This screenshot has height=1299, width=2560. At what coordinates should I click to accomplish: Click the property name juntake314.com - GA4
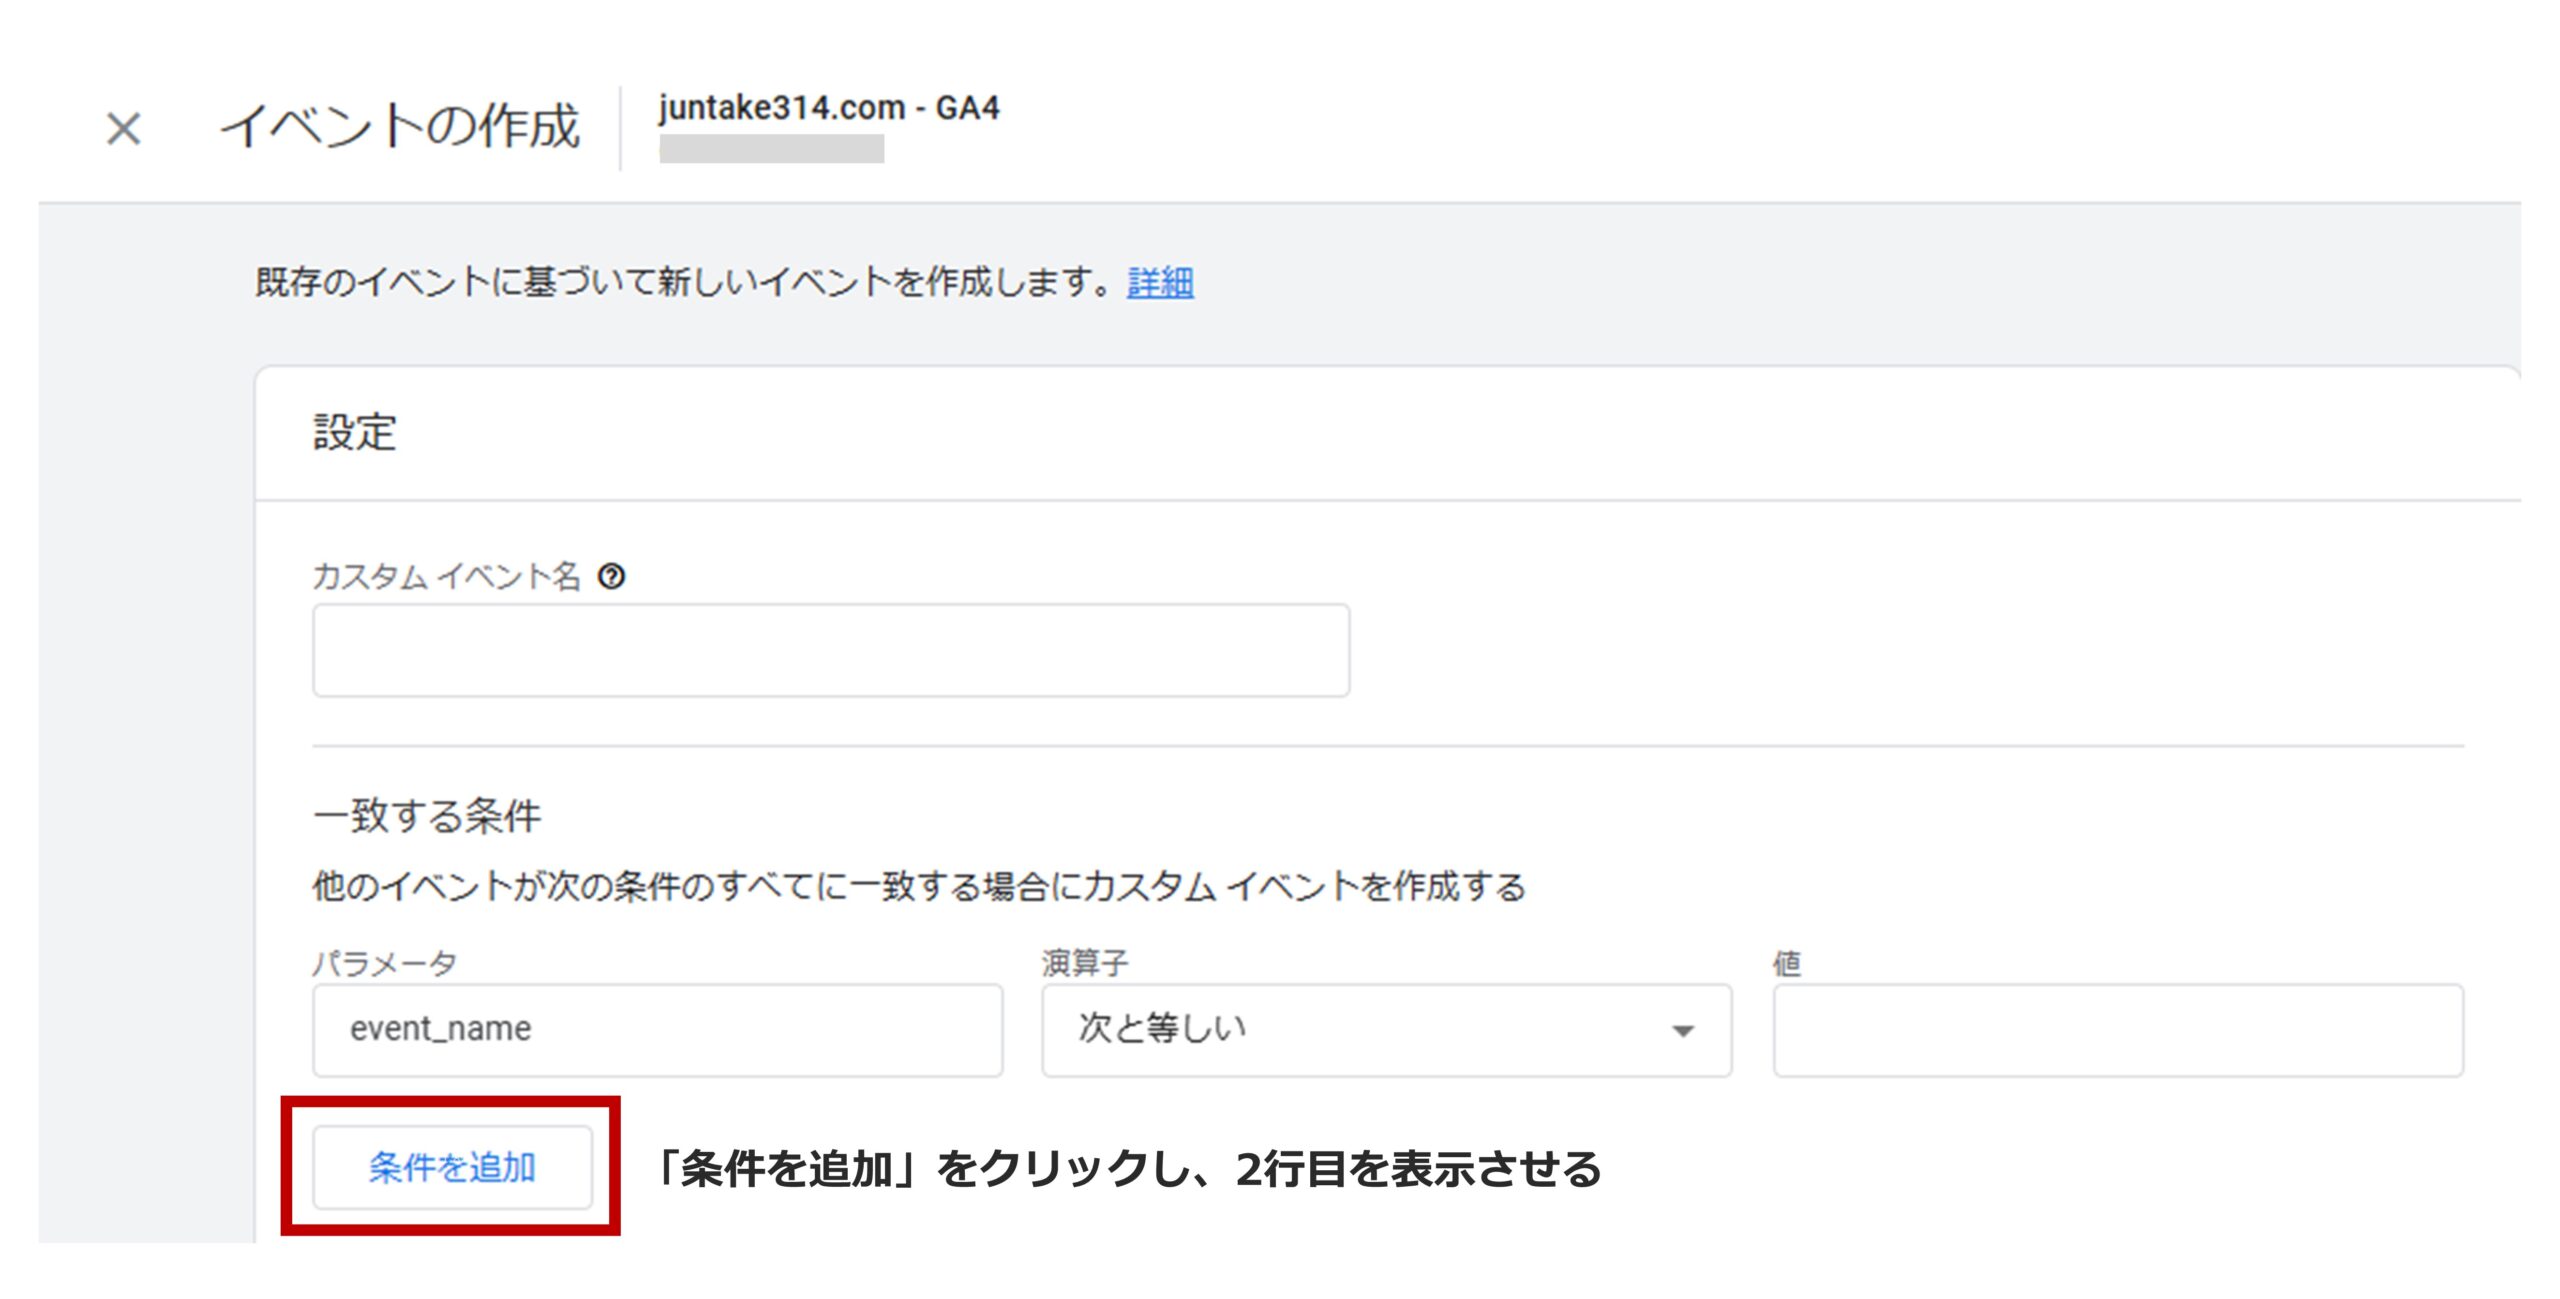point(830,112)
